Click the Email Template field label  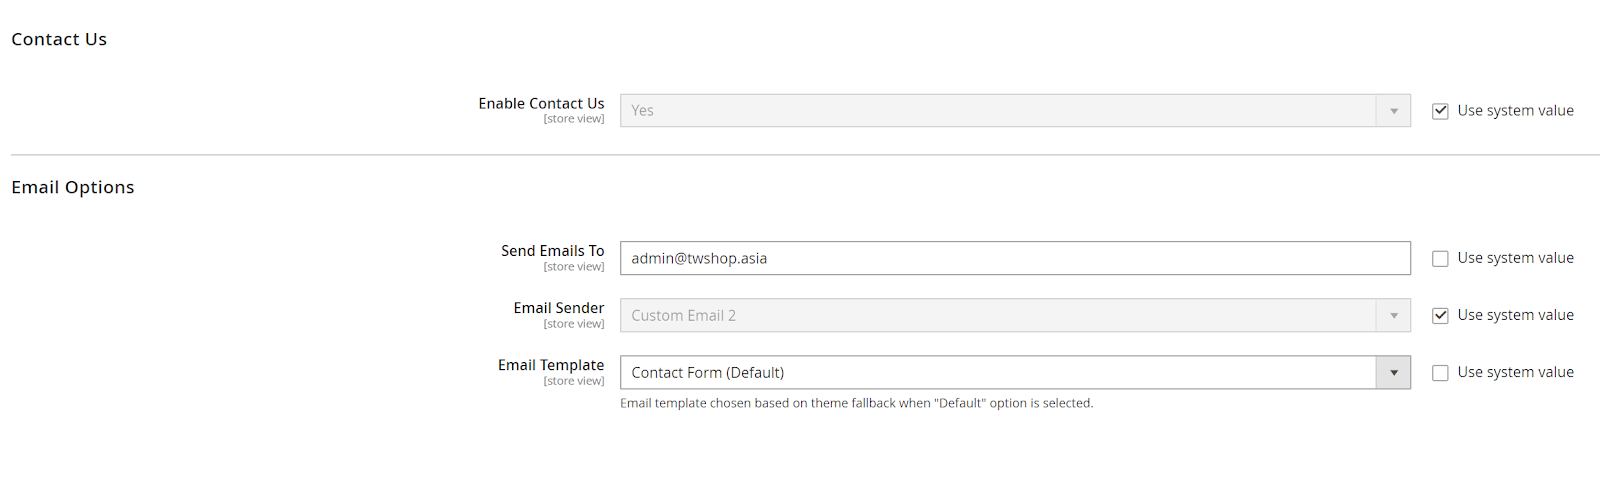551,365
